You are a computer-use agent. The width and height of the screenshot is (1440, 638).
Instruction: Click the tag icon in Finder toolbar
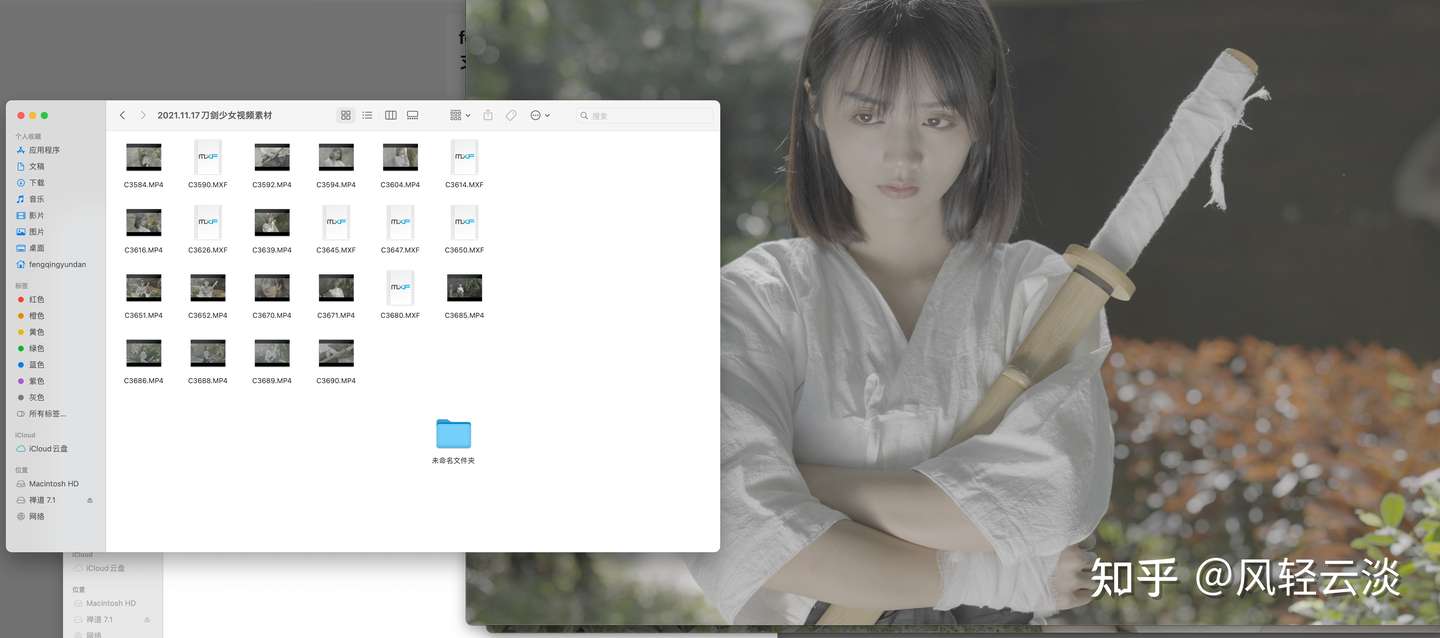(511, 115)
